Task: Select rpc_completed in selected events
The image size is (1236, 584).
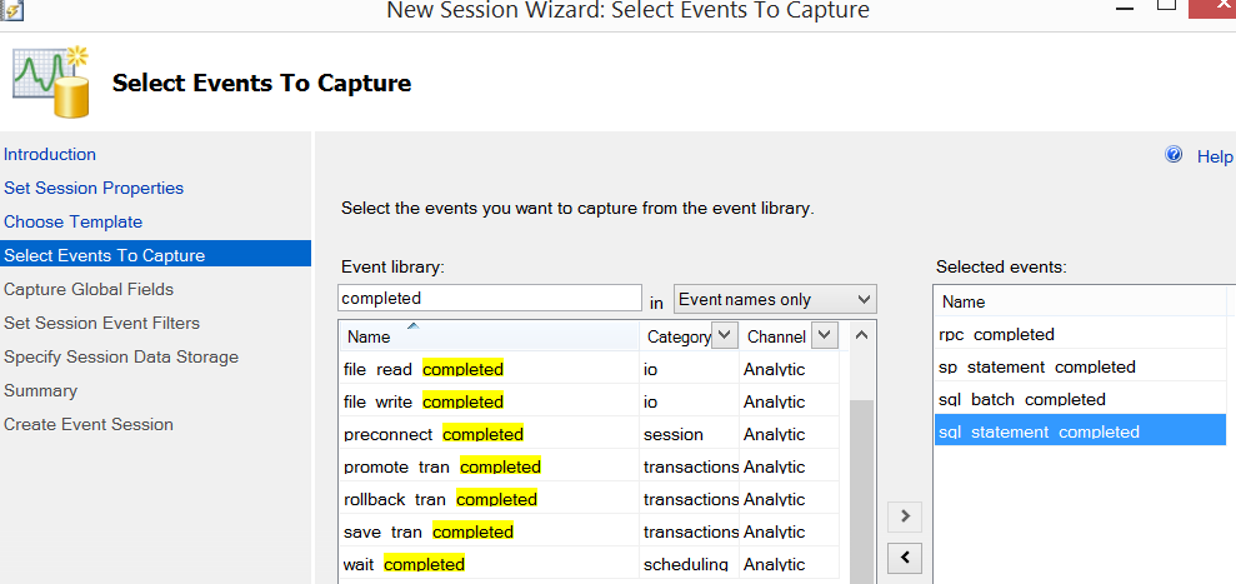Action: (1080, 334)
